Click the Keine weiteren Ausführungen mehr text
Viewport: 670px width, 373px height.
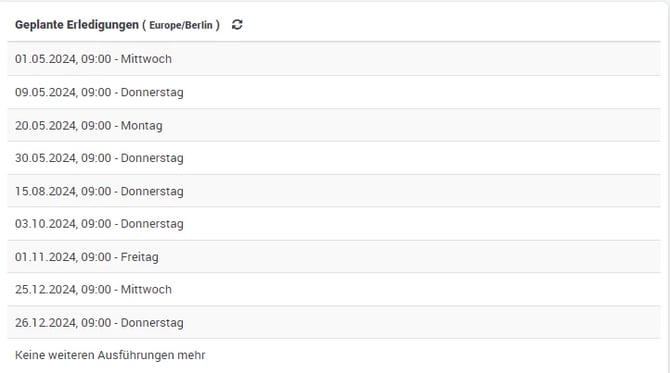coord(110,355)
